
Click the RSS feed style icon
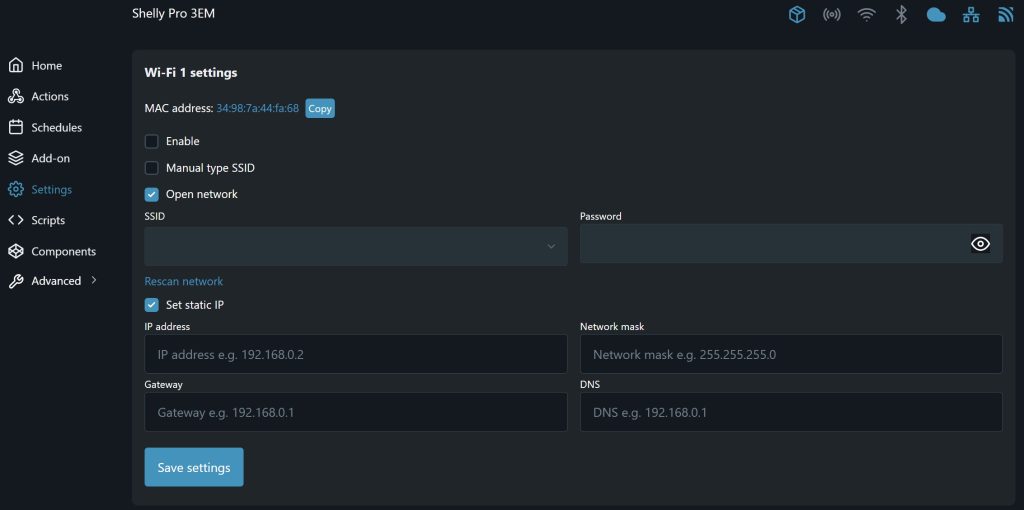[x=1005, y=15]
